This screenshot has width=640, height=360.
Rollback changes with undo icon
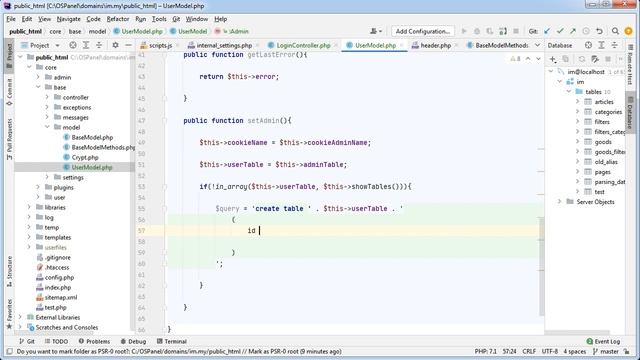[x=599, y=31]
